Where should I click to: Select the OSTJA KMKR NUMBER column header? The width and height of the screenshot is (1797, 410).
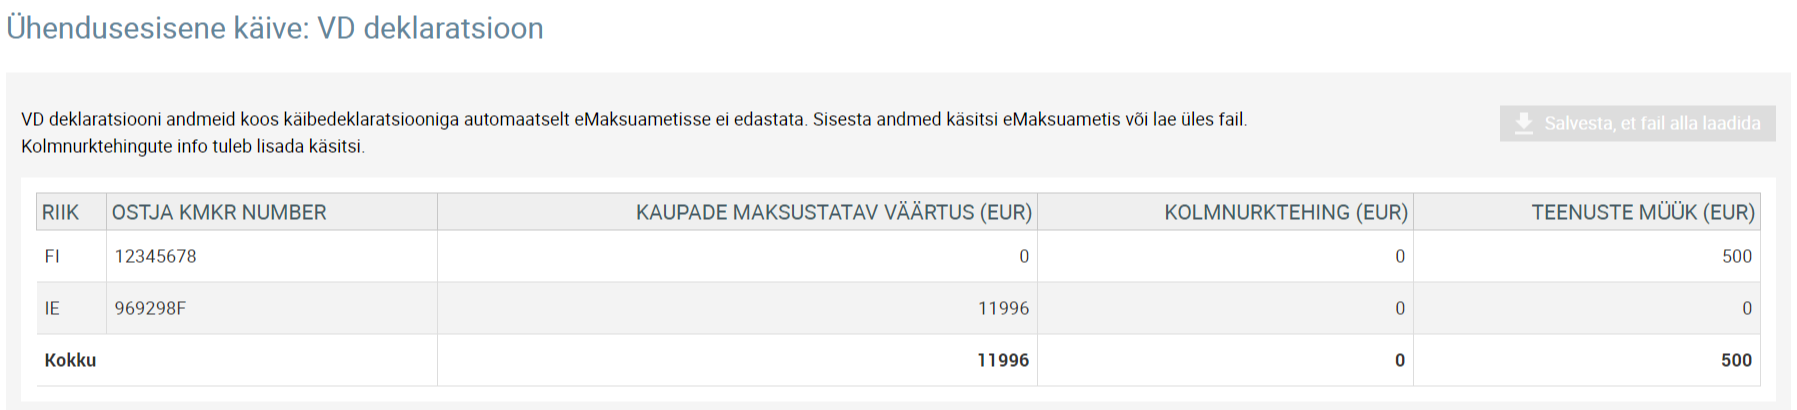coord(219,212)
